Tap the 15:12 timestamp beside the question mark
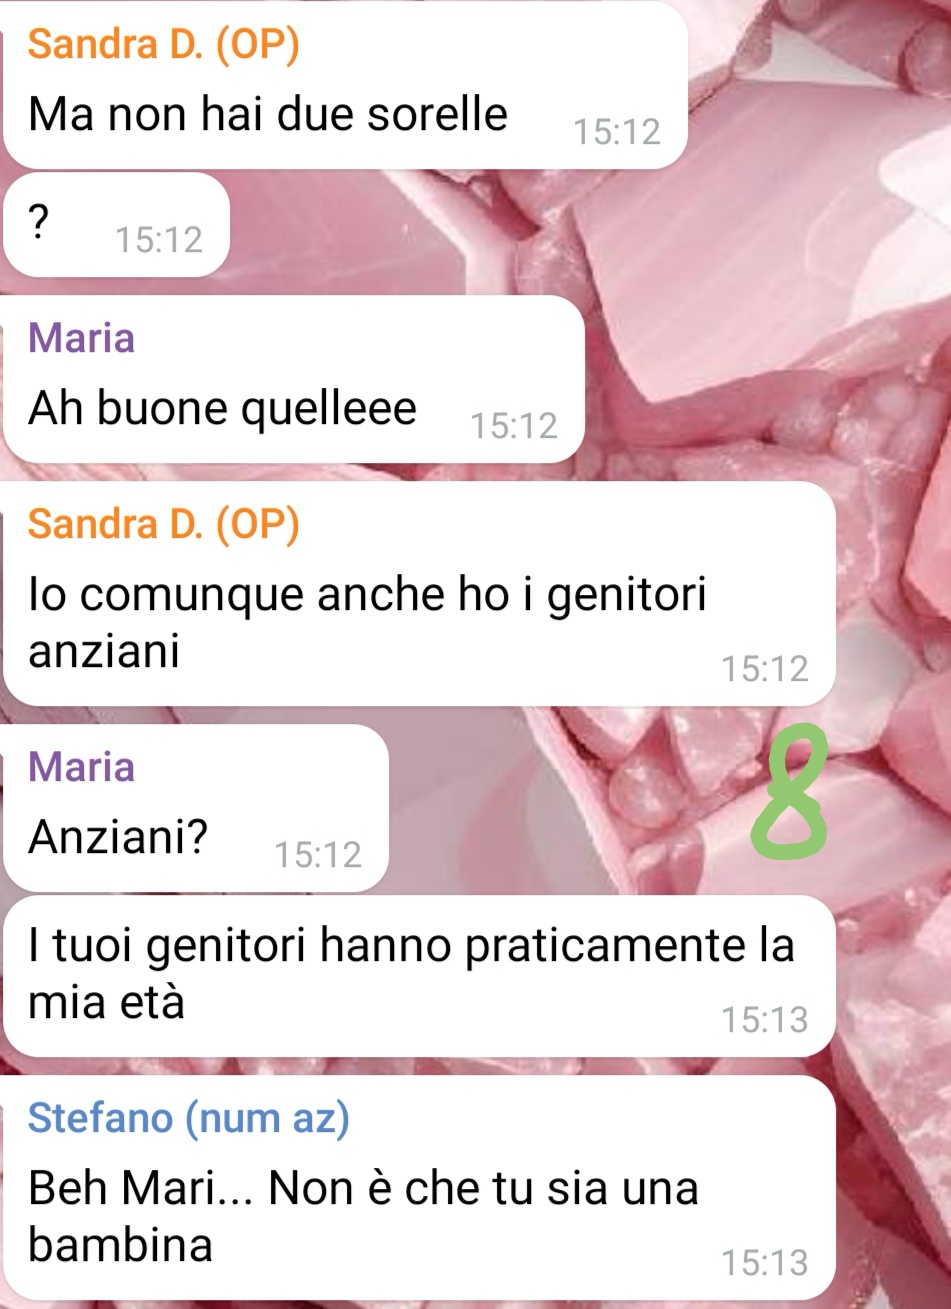This screenshot has height=1309, width=951. pos(158,240)
